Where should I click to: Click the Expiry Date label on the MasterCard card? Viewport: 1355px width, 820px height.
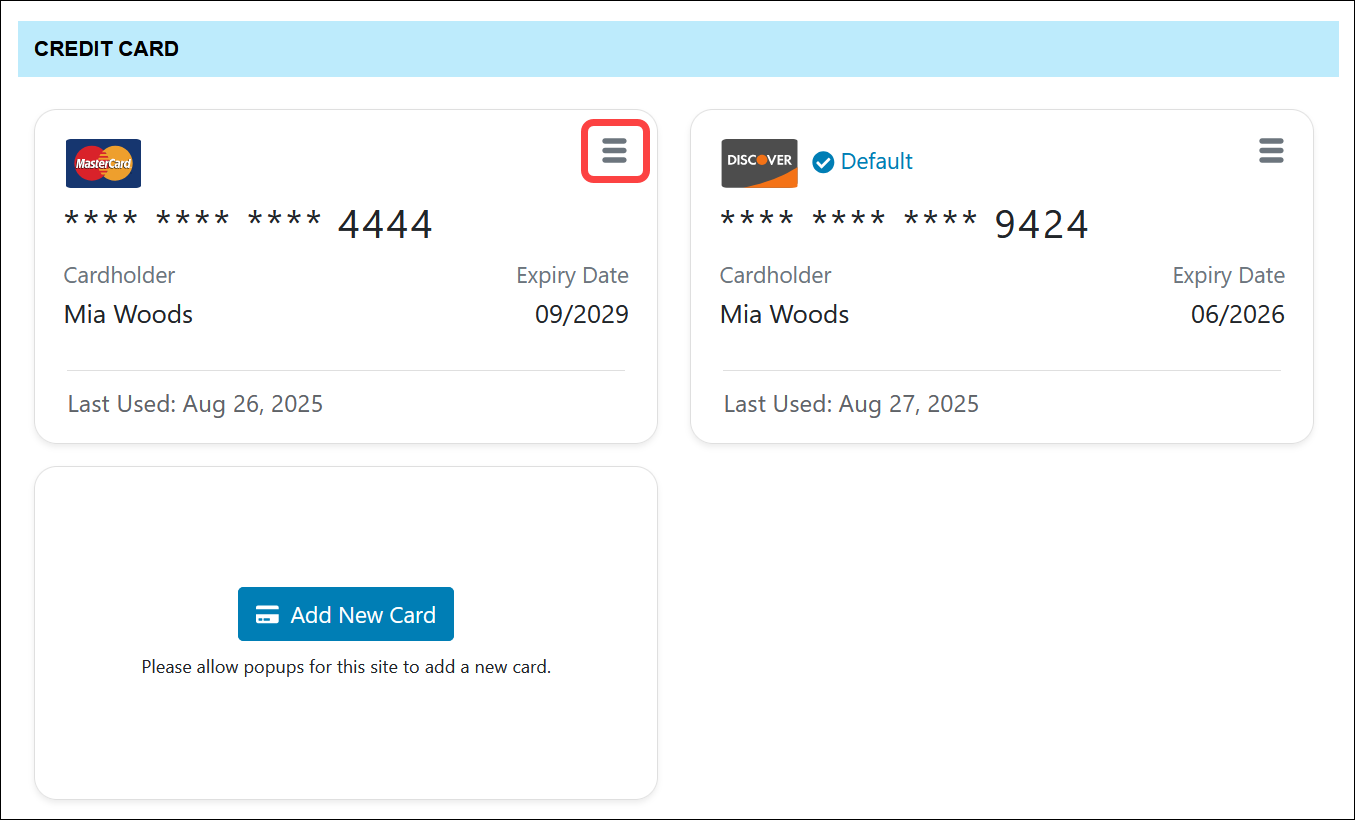point(572,276)
